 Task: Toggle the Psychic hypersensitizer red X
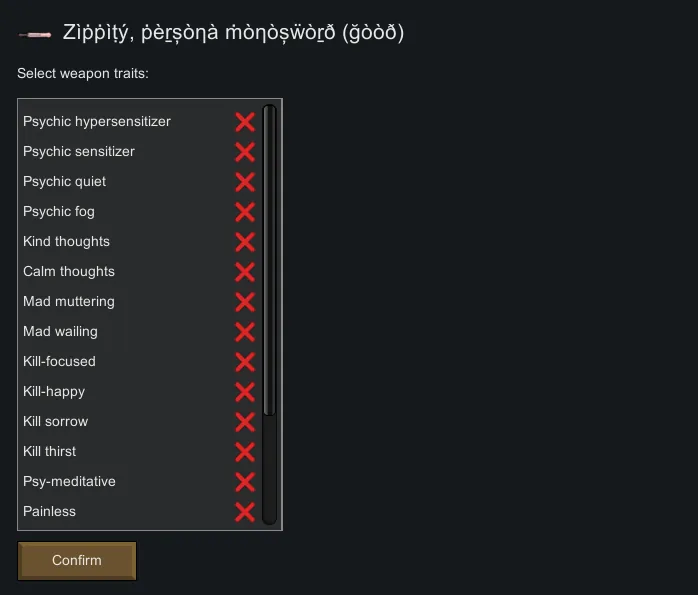click(245, 122)
